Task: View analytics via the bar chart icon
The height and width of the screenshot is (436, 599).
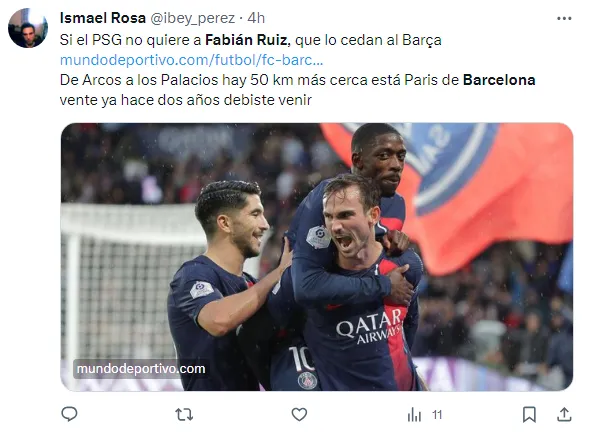Action: coord(414,415)
